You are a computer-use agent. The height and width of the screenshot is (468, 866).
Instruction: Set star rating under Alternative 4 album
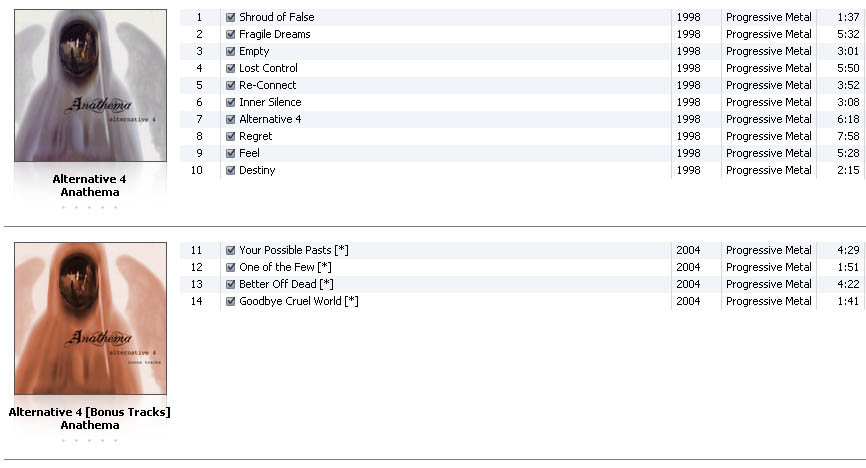point(89,208)
